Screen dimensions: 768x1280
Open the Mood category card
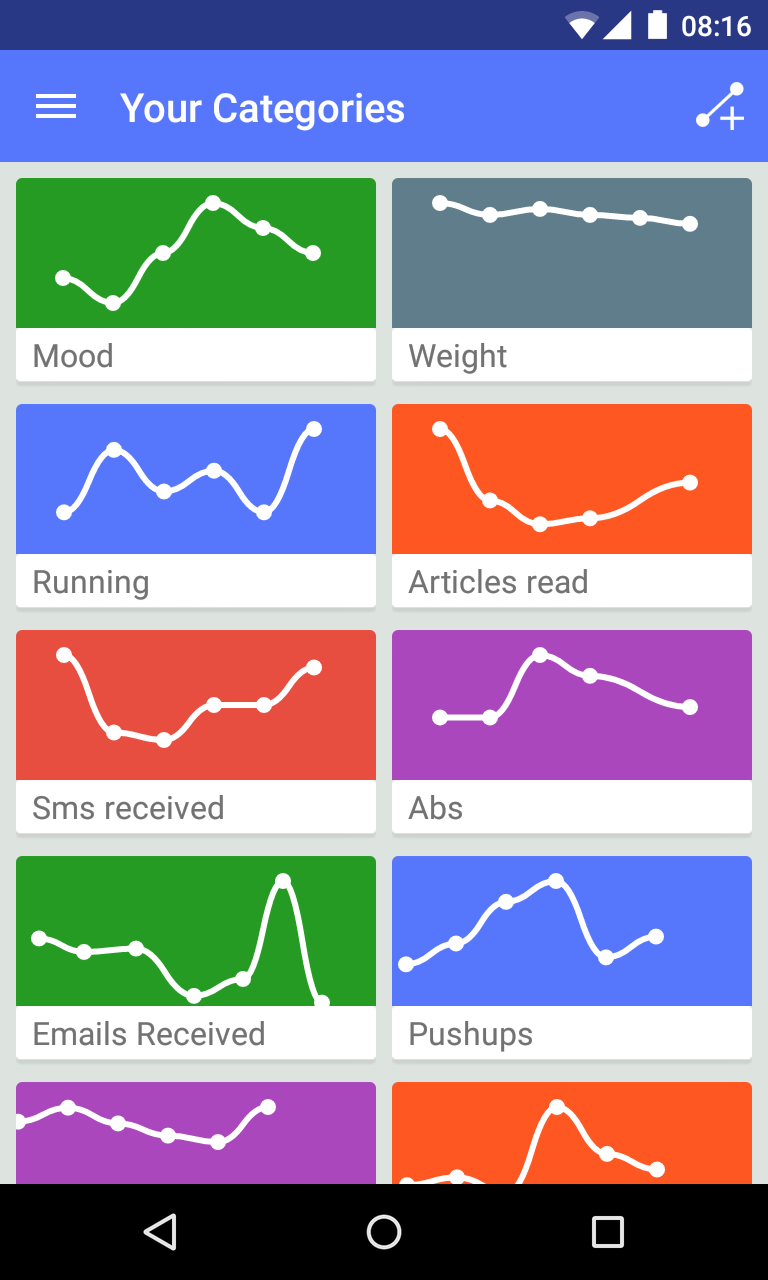coord(196,280)
